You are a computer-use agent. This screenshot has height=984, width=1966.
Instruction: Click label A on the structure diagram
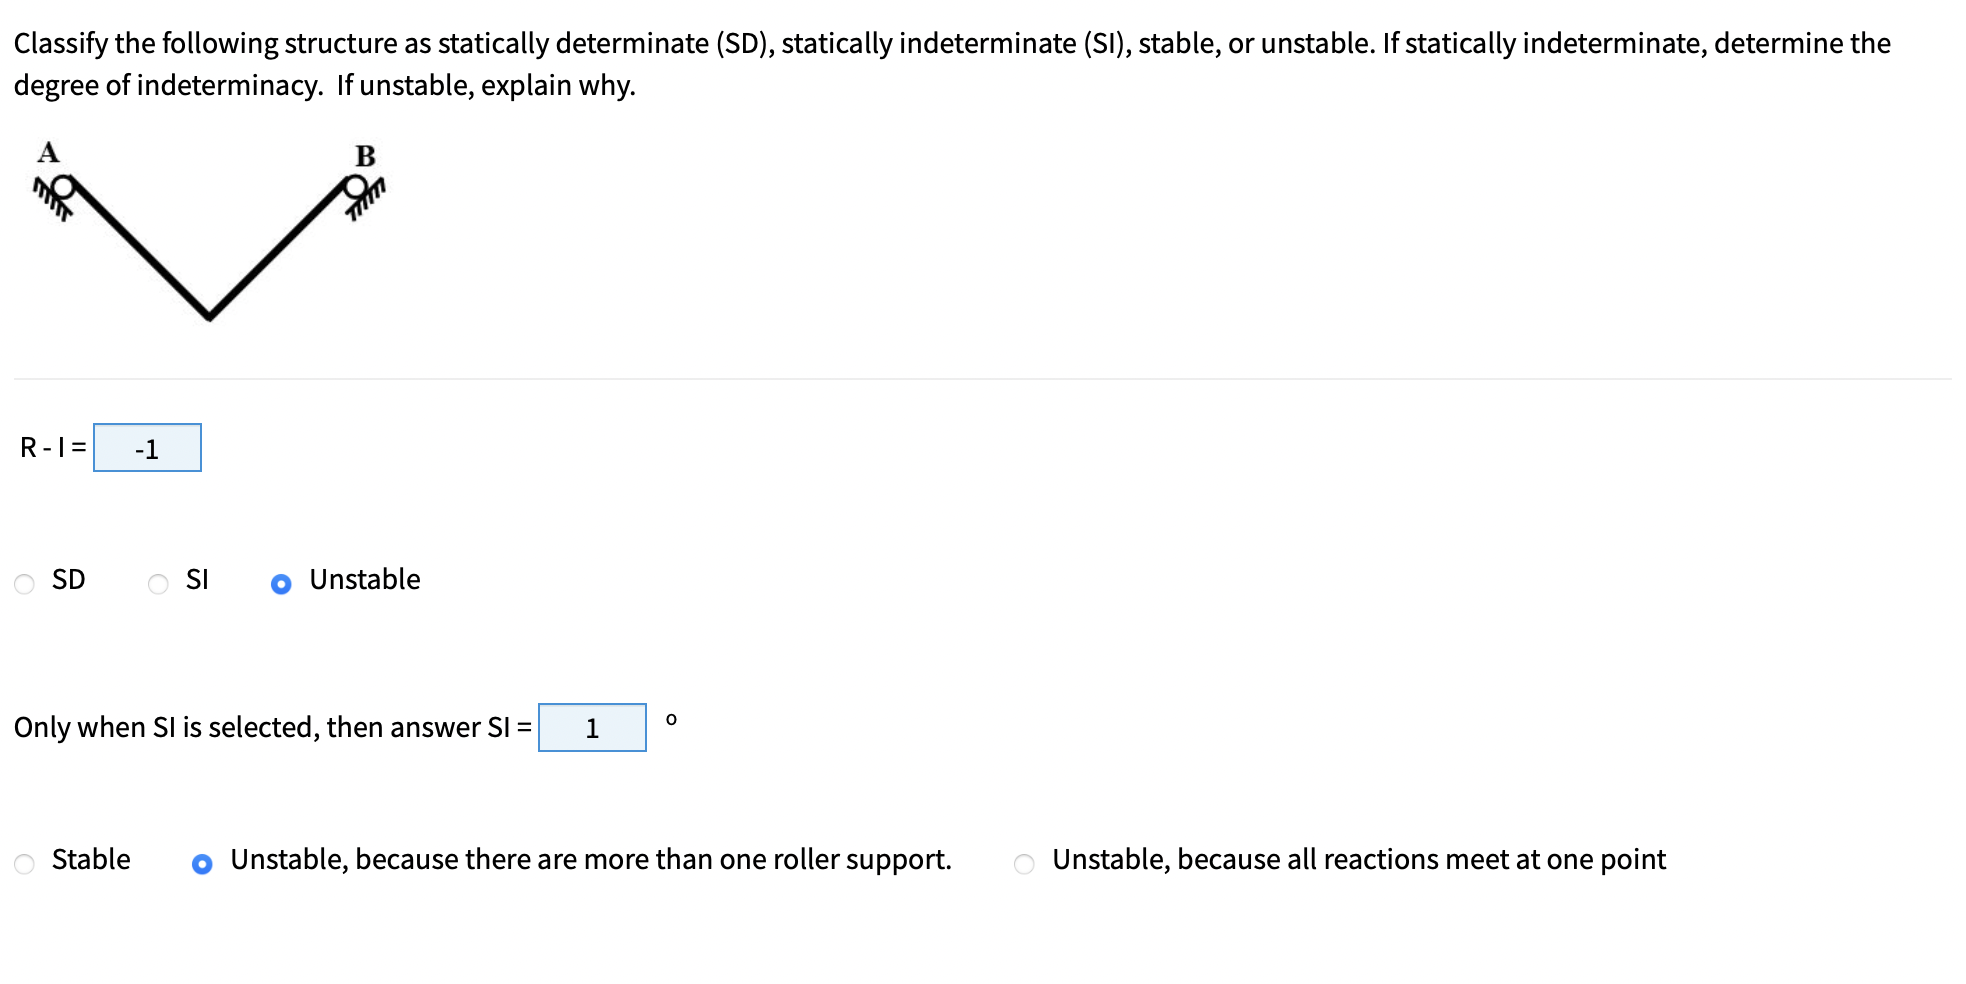pyautogui.click(x=46, y=150)
